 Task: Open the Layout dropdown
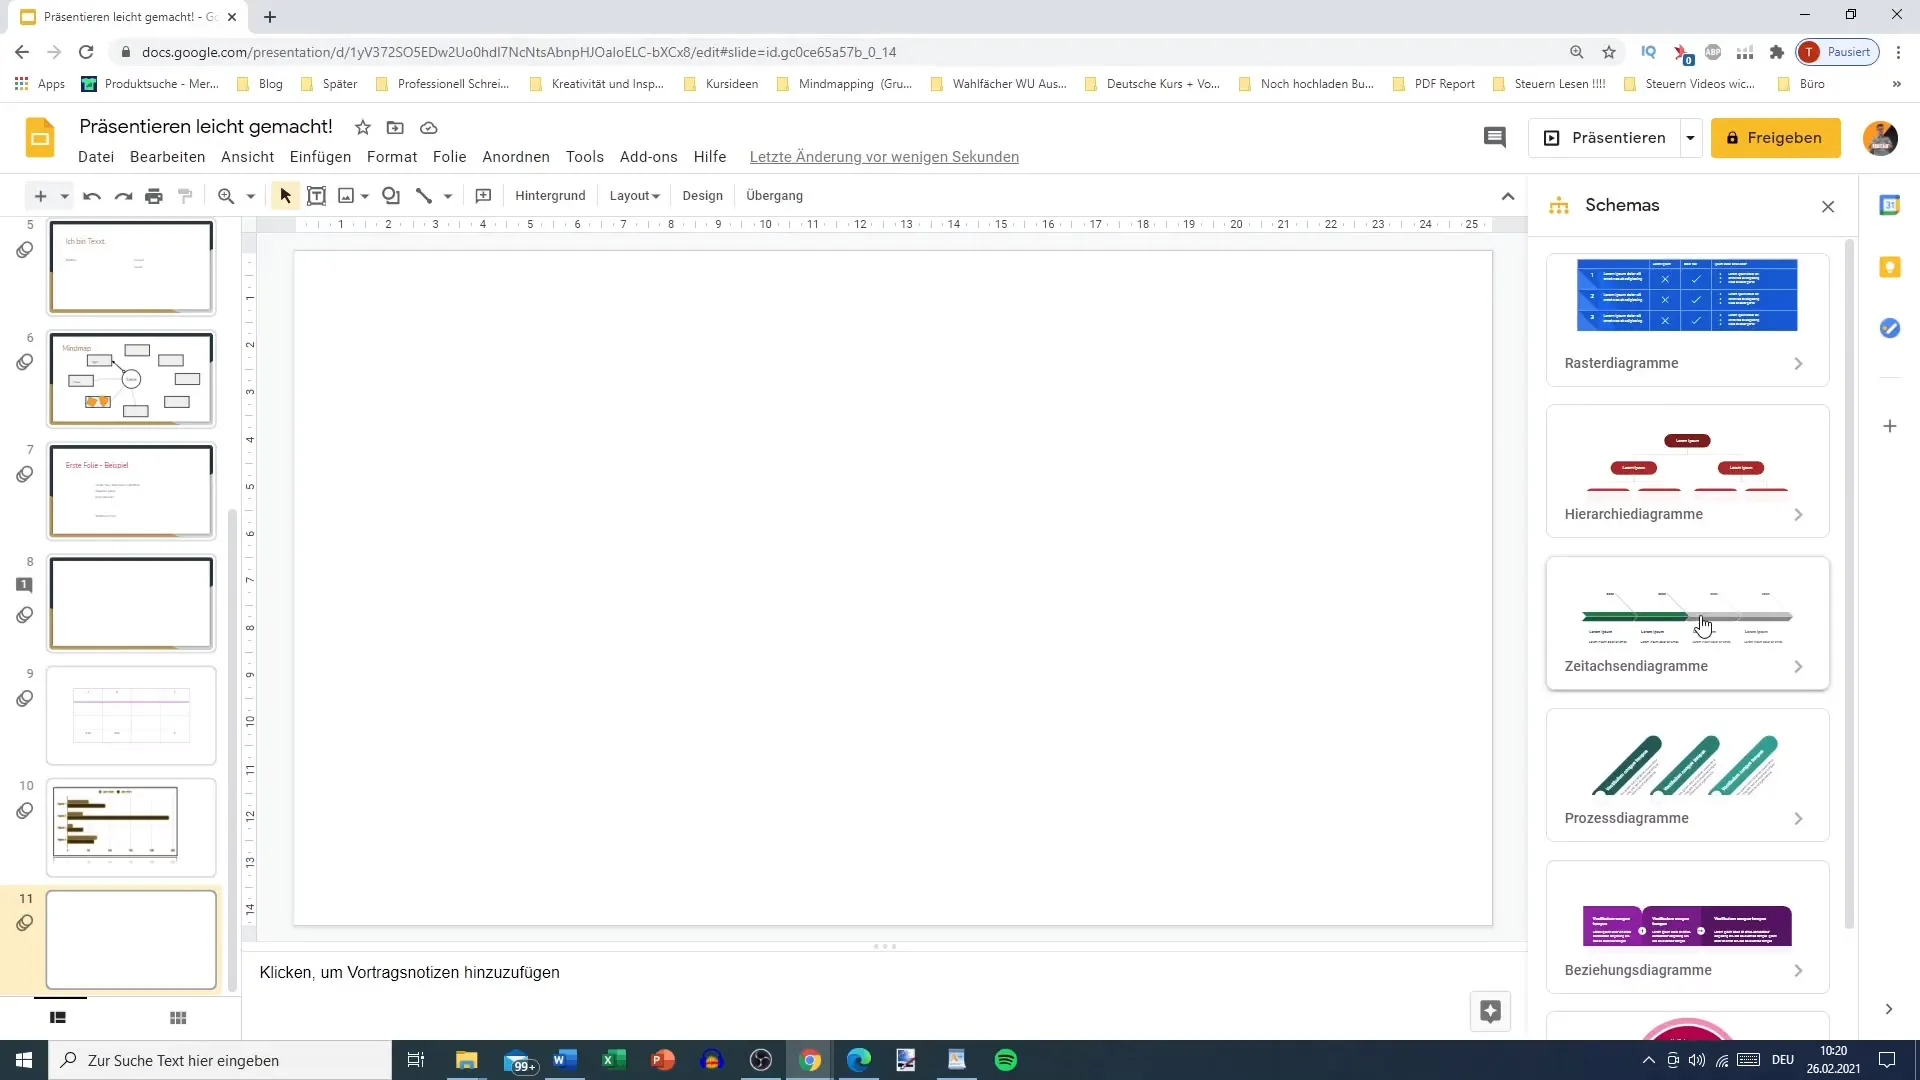coord(635,196)
